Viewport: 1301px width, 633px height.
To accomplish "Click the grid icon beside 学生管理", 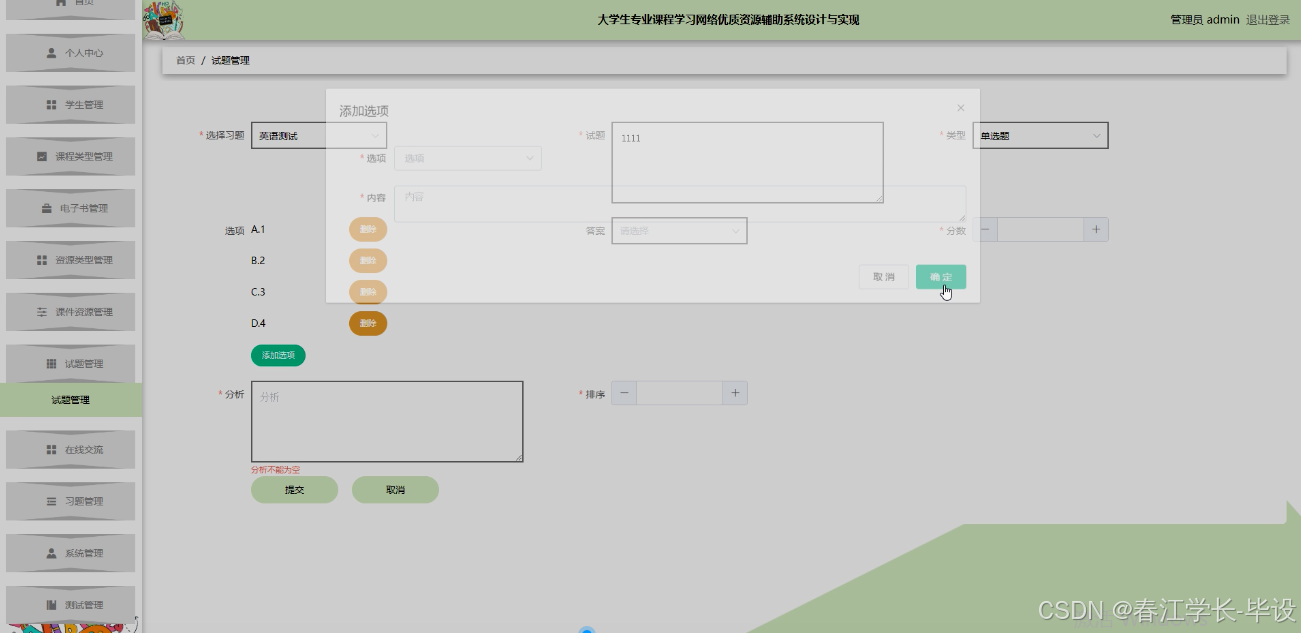I will click(x=52, y=105).
